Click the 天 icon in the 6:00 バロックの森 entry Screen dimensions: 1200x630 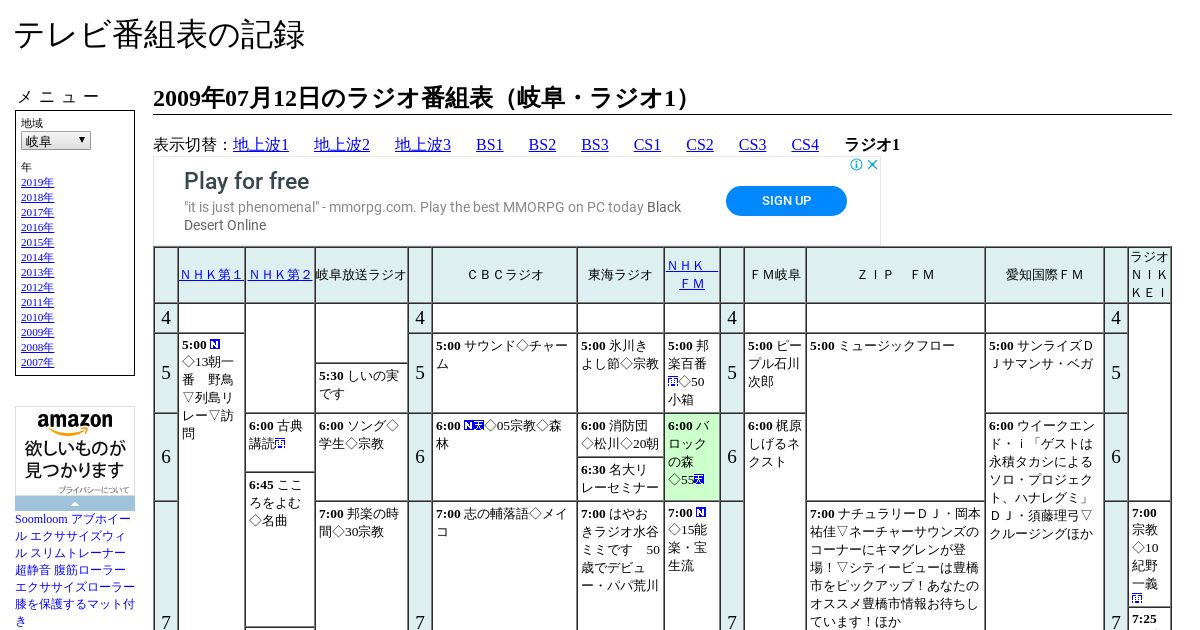click(699, 479)
